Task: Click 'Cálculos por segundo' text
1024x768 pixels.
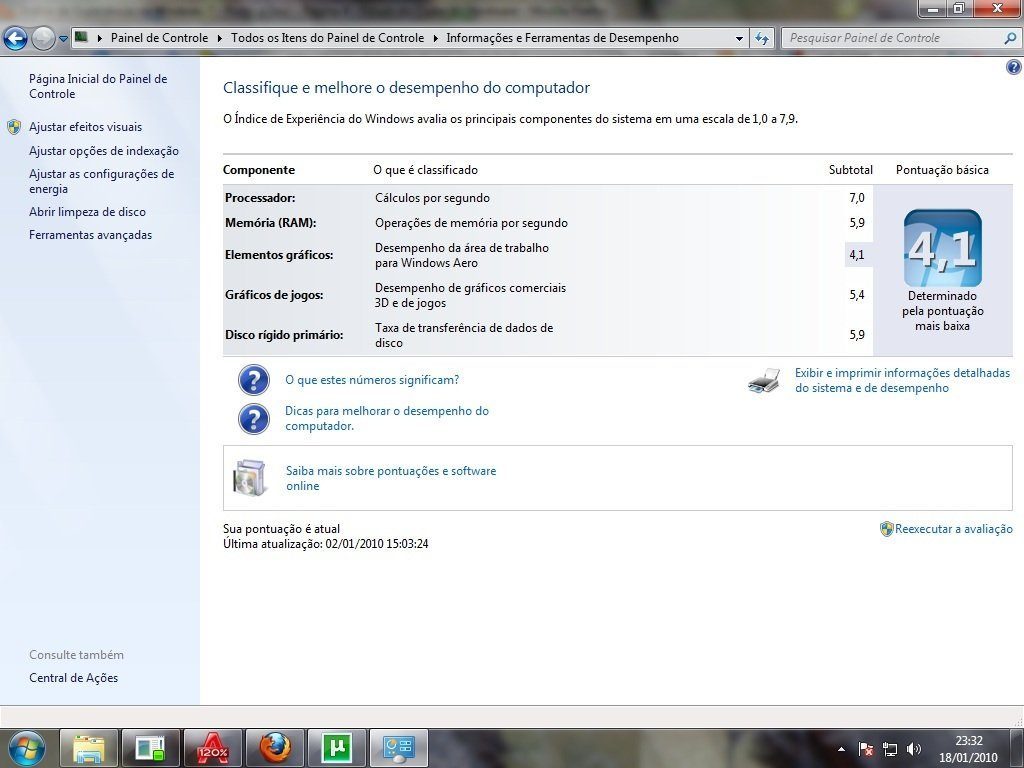Action: click(432, 198)
